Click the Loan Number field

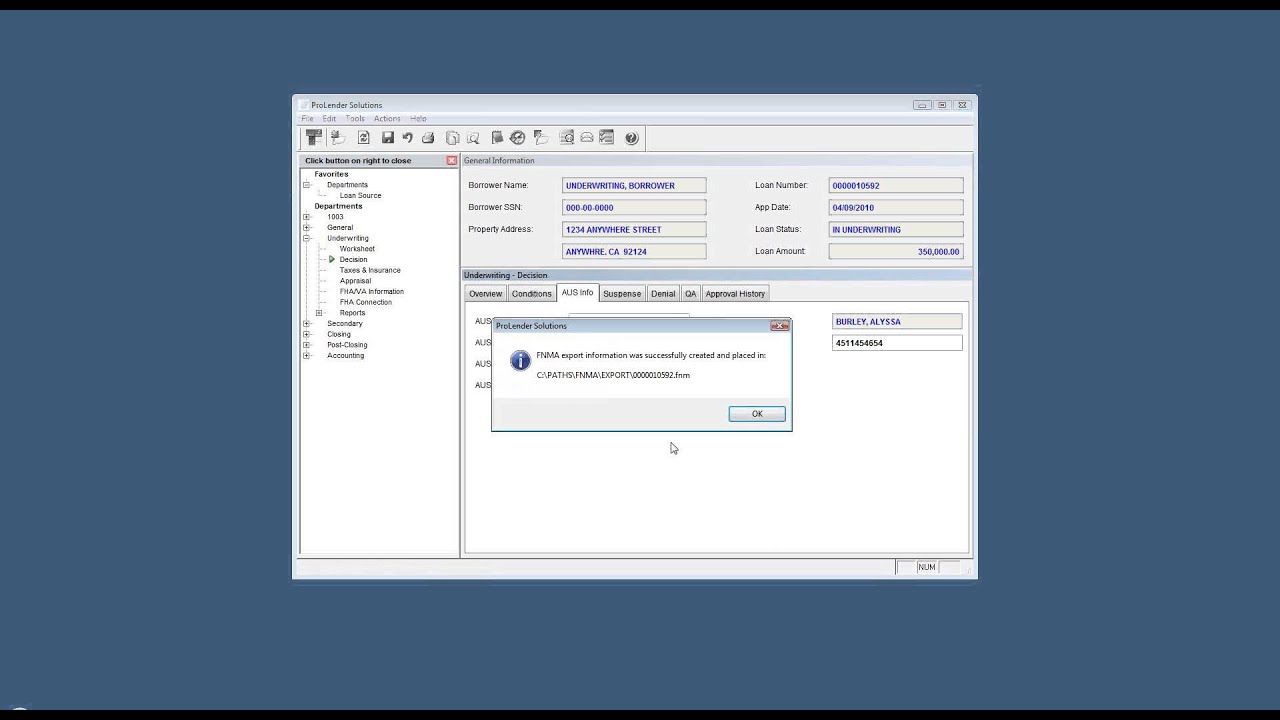(x=896, y=185)
